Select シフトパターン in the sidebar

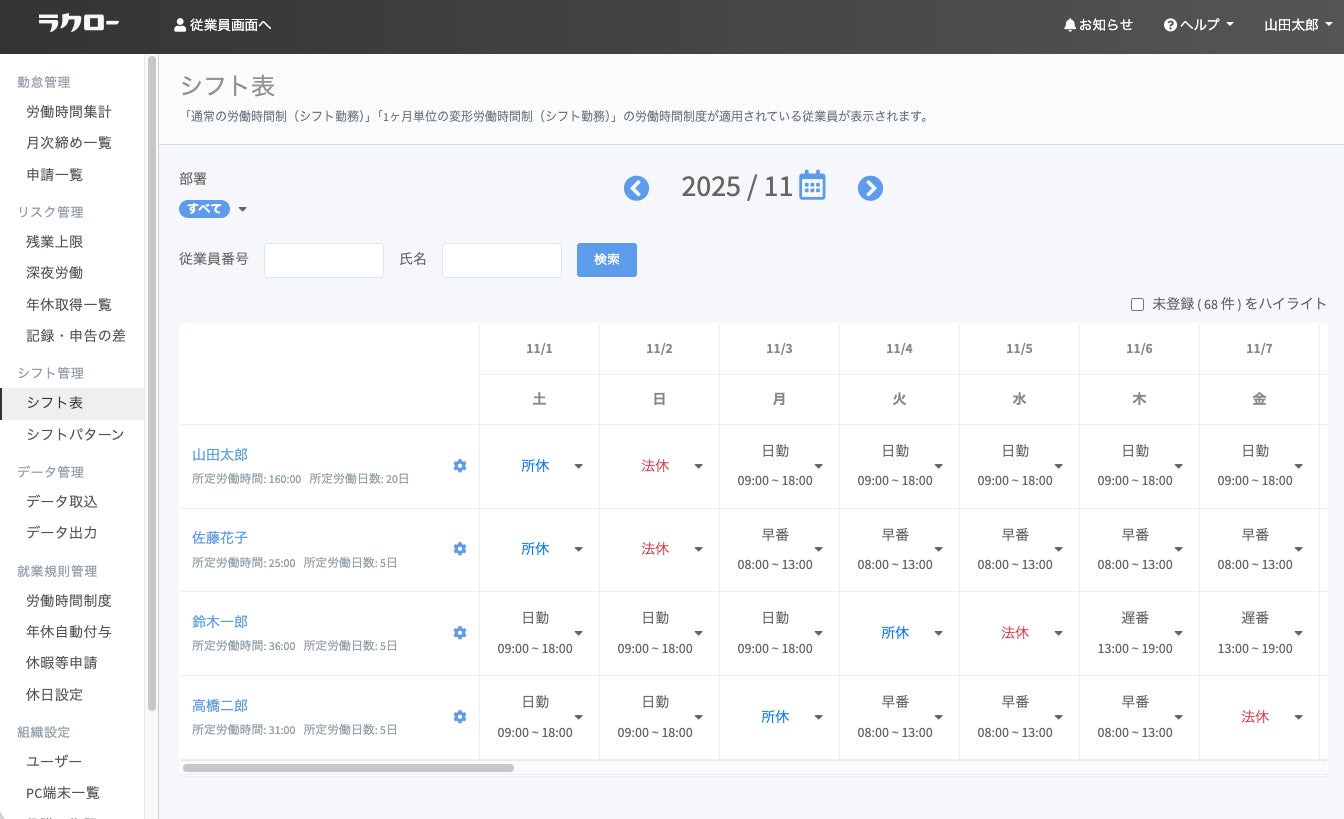tap(75, 434)
